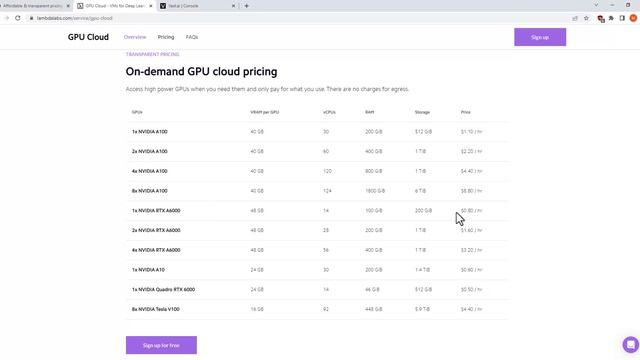
Task: Click the On-demand GPU cloud pricing heading
Action: coord(201,71)
